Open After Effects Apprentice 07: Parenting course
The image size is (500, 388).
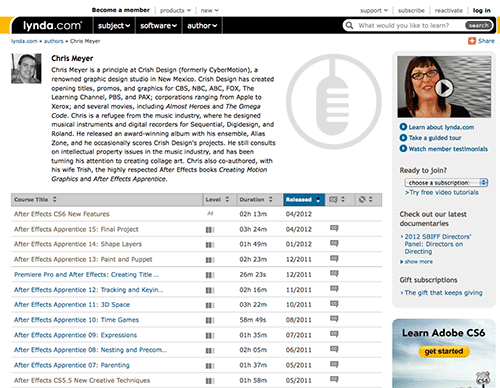pos(72,365)
